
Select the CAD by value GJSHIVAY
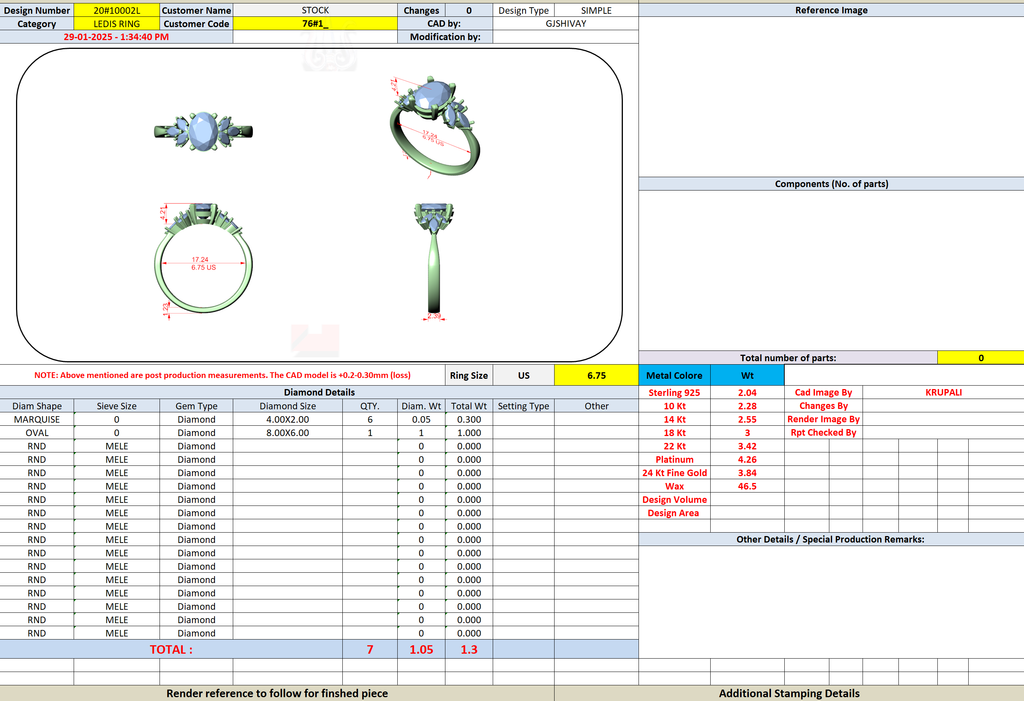(566, 24)
